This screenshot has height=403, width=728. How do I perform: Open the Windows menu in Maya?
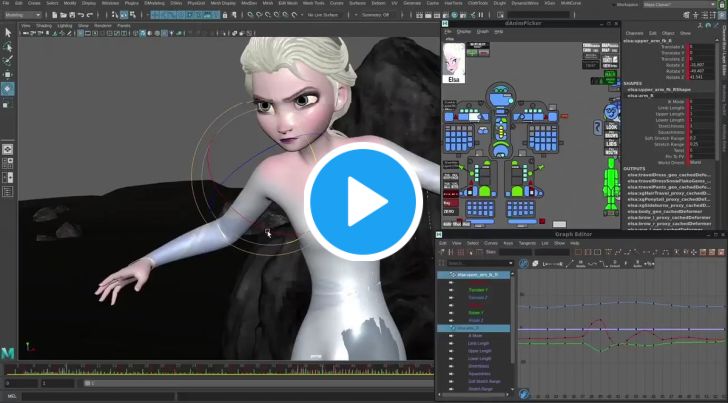(110, 3)
